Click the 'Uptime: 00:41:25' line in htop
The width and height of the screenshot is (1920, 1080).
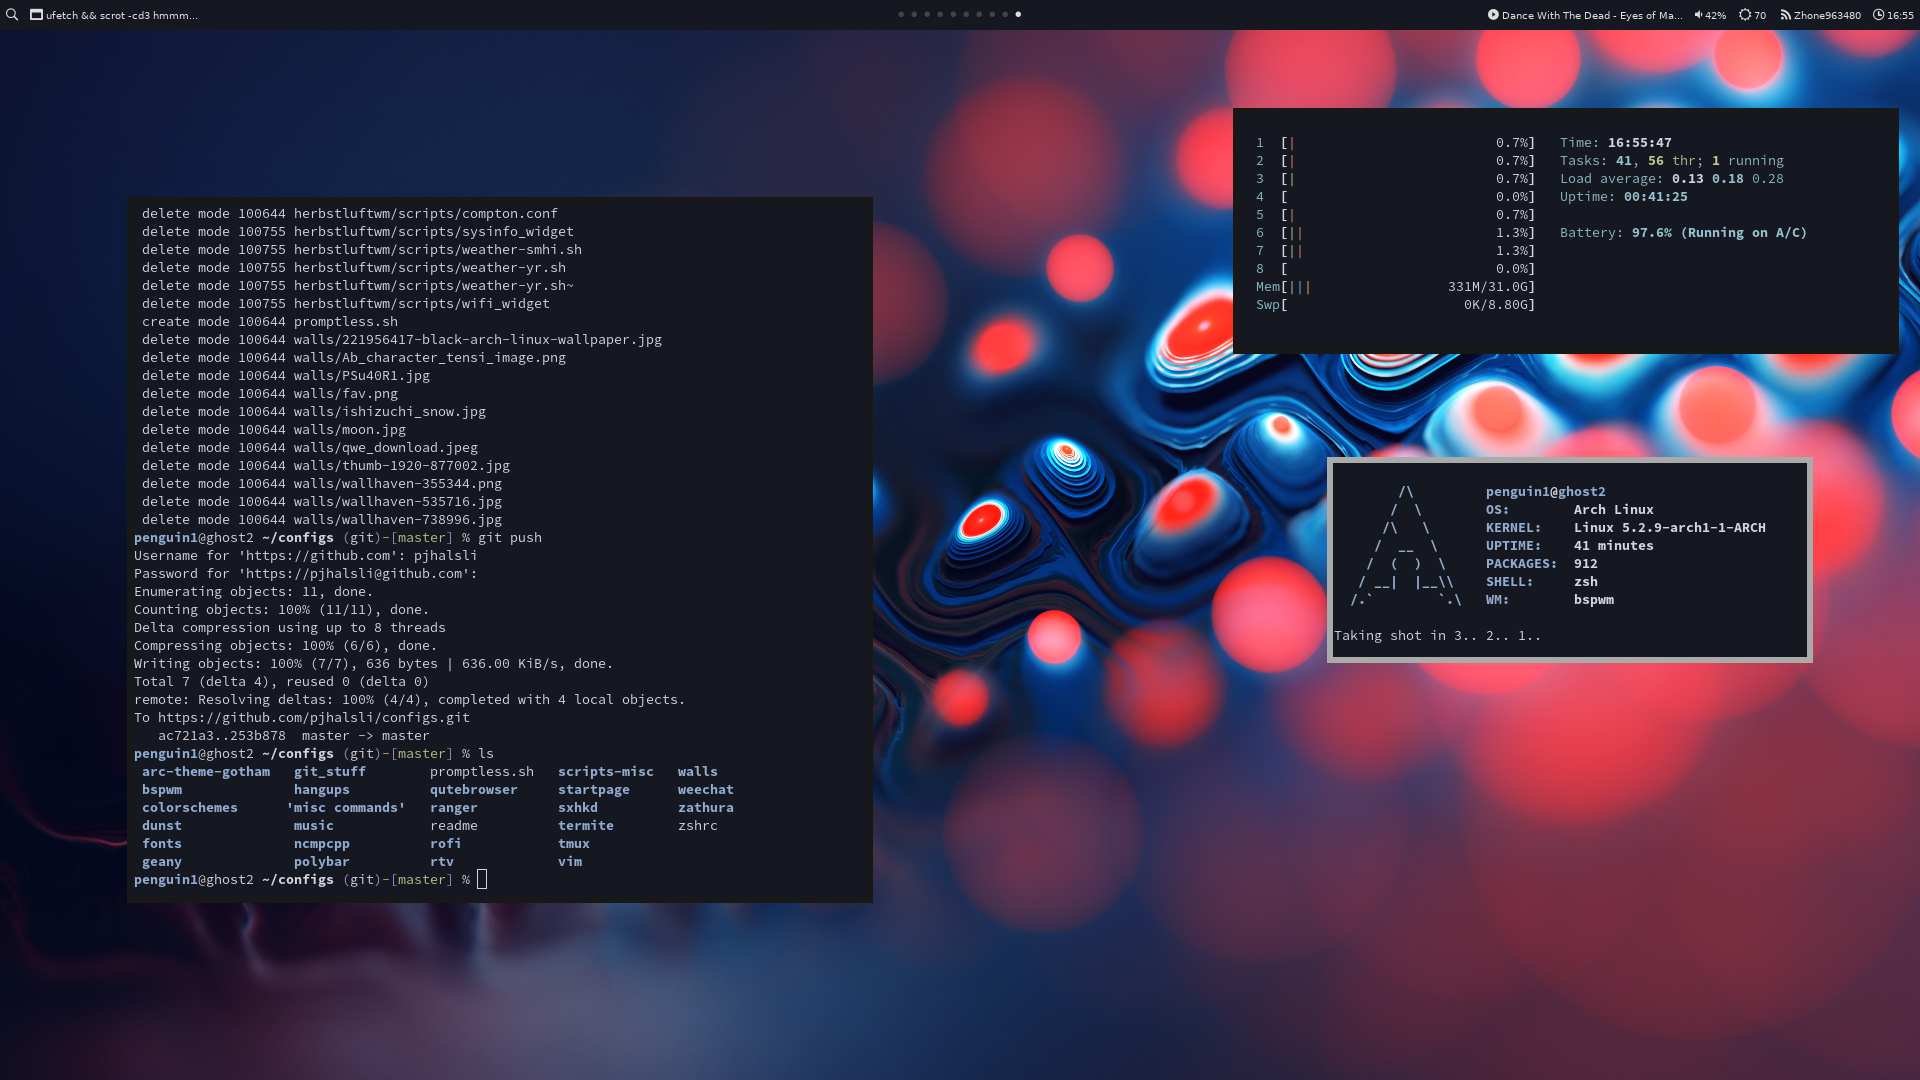1624,196
